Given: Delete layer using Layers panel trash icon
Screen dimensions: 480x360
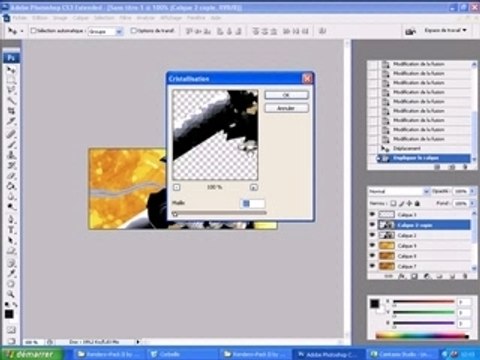Looking at the screenshot, I should click(465, 276).
